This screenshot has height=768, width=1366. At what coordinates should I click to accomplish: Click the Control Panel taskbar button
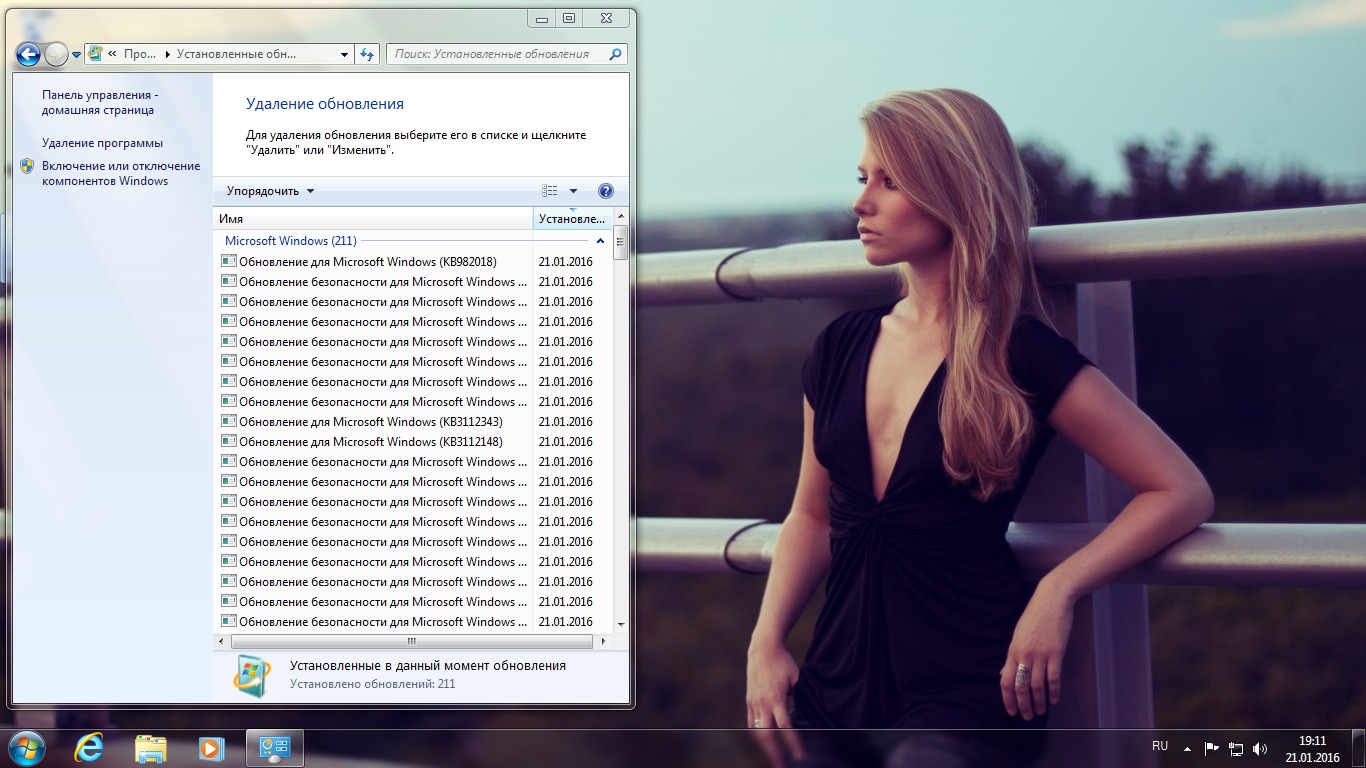274,748
